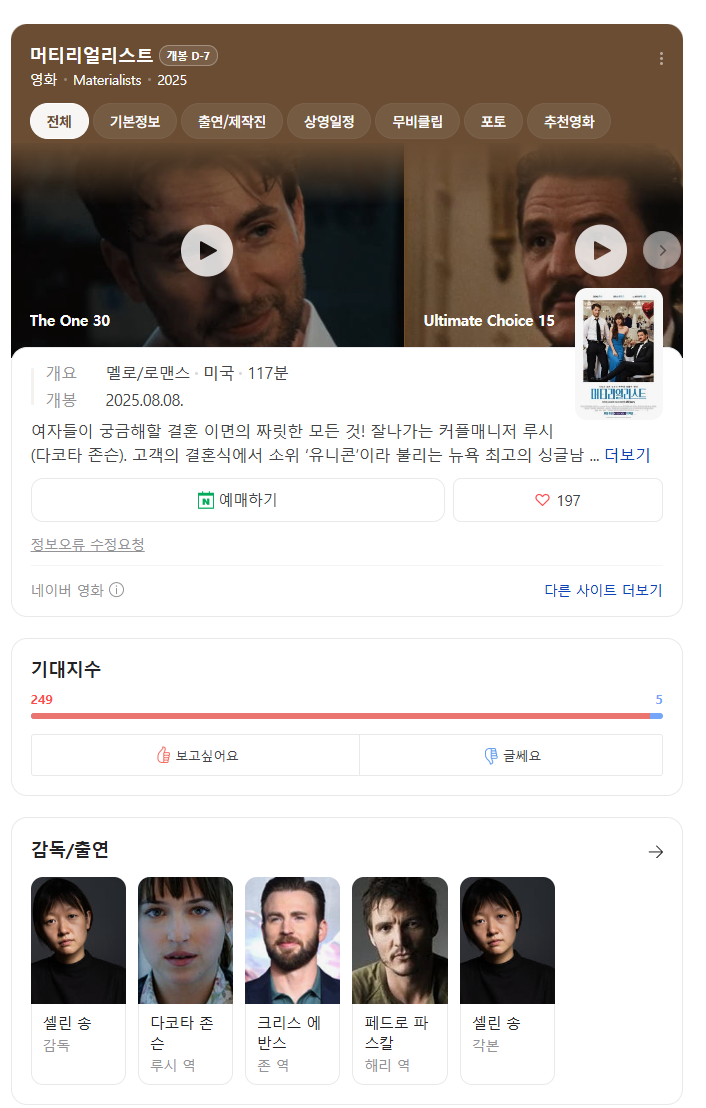The height and width of the screenshot is (1108, 706).
Task: Open 다른 사이트 더보기 link
Action: click(603, 590)
